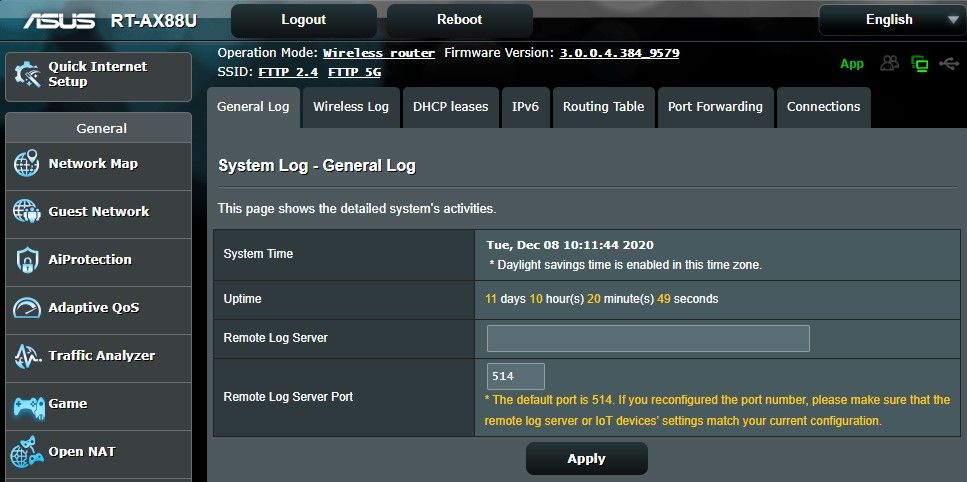The height and width of the screenshot is (482, 967).
Task: Open the Port Forwarding tab
Action: pos(715,107)
